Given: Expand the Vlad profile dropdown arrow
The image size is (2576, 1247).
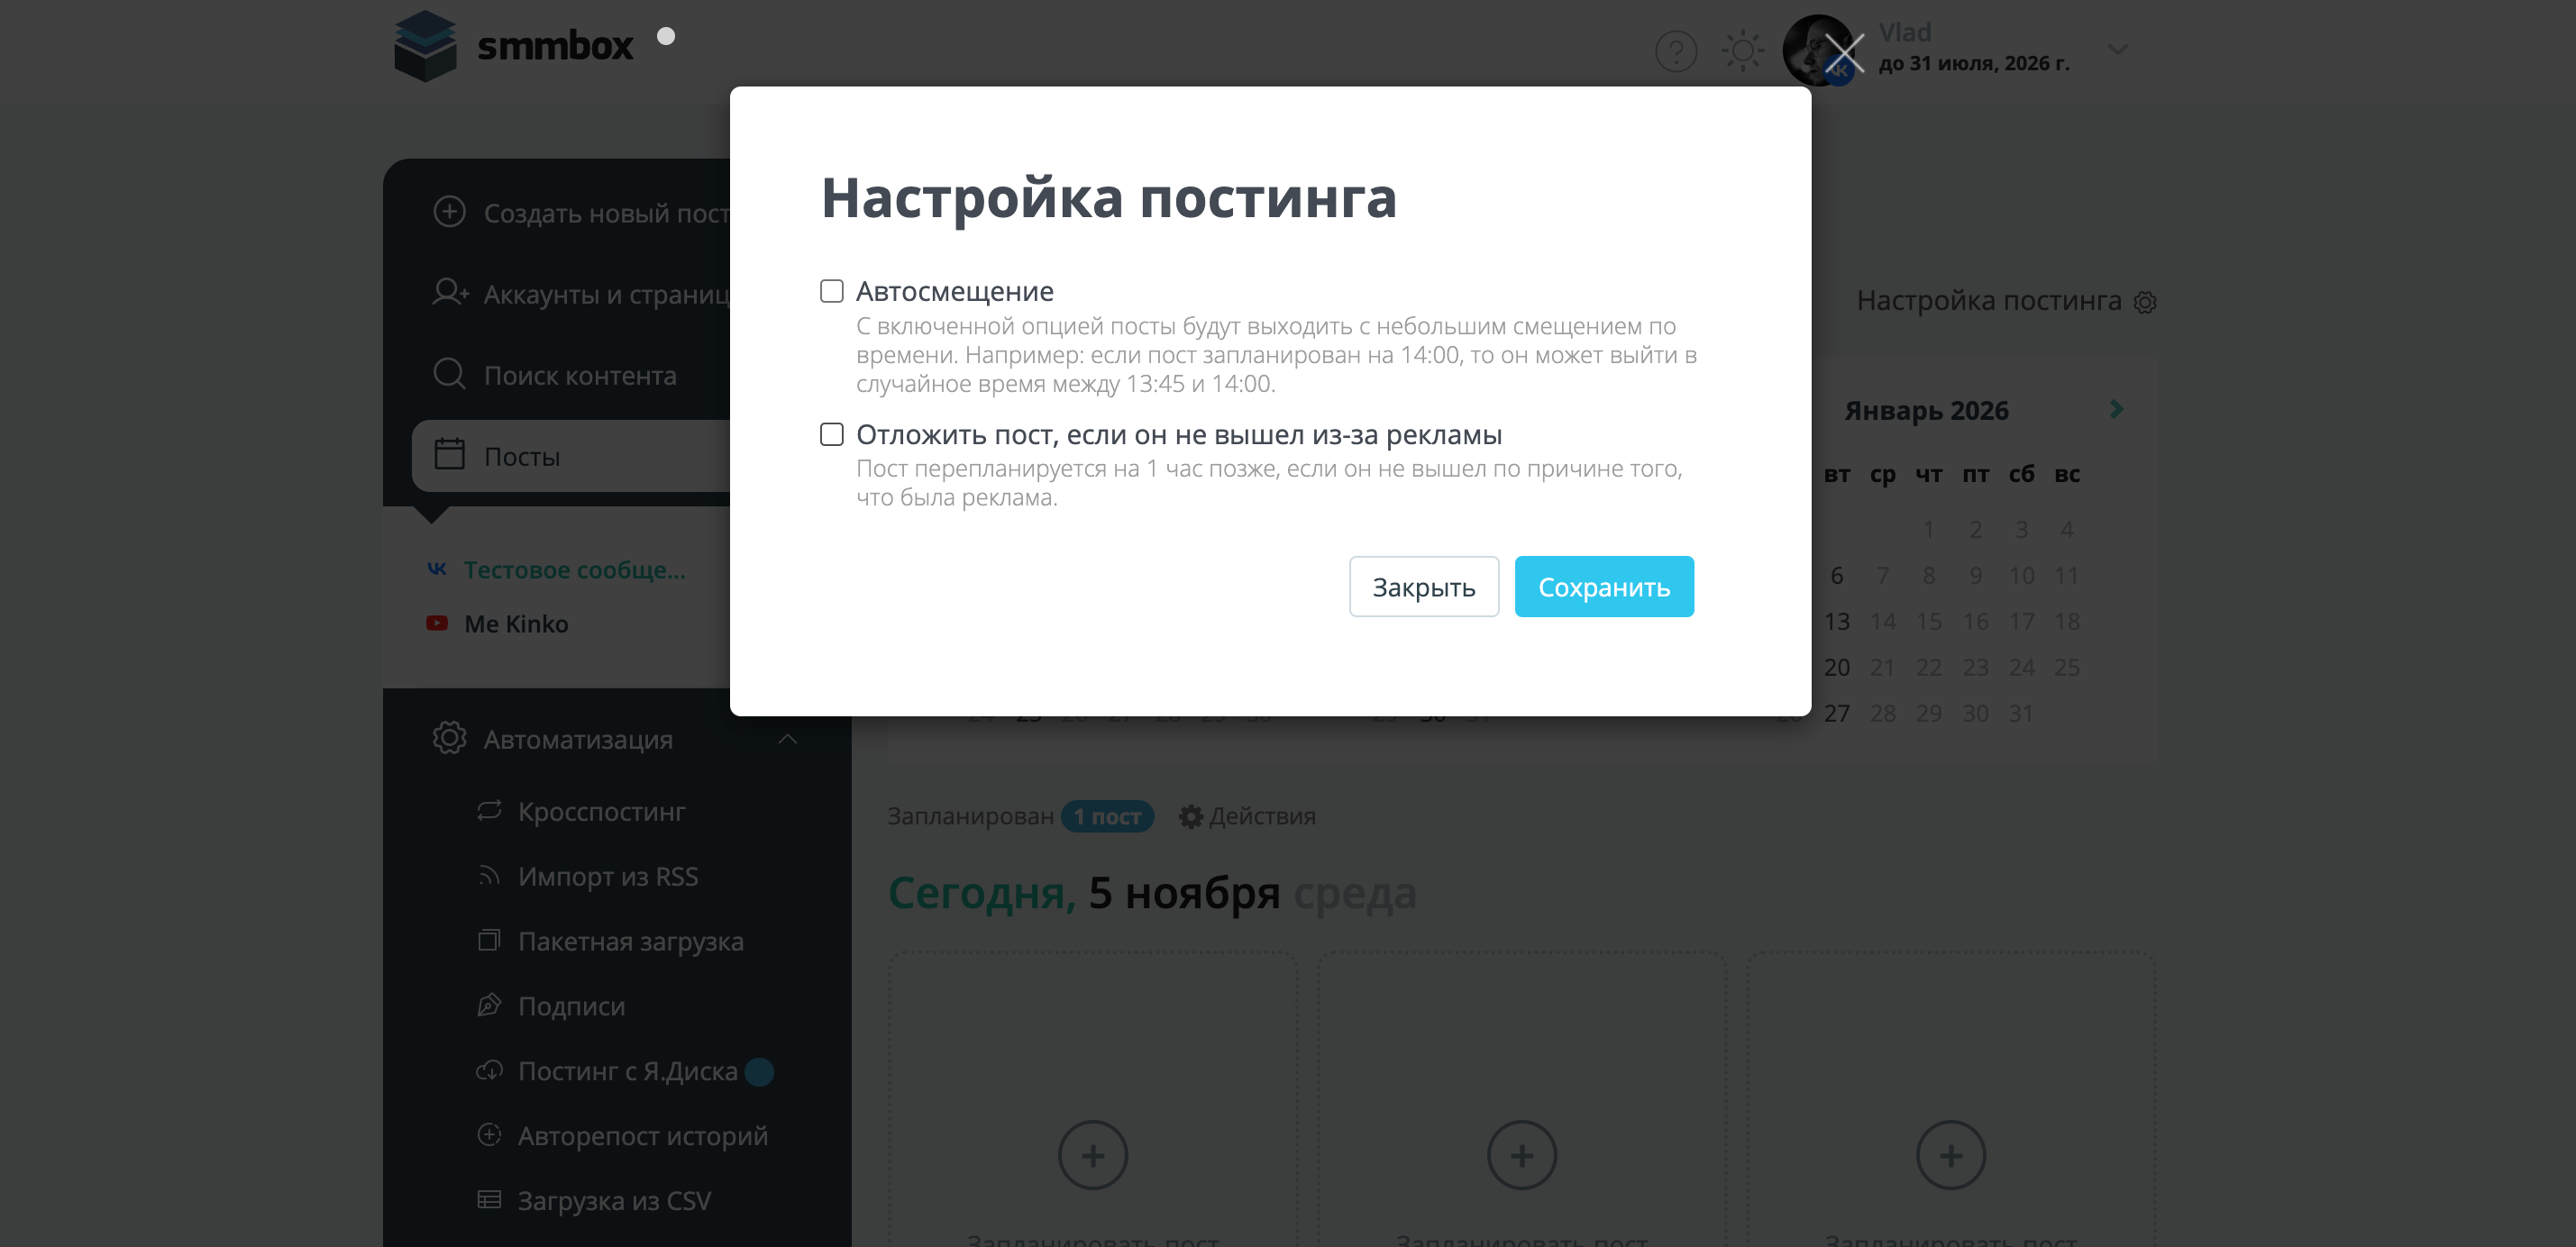Looking at the screenshot, I should click(2117, 49).
